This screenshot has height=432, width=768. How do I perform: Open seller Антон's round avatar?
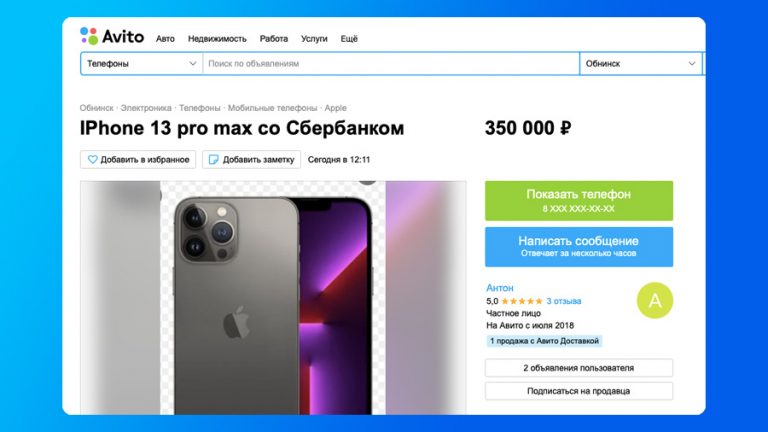(655, 300)
